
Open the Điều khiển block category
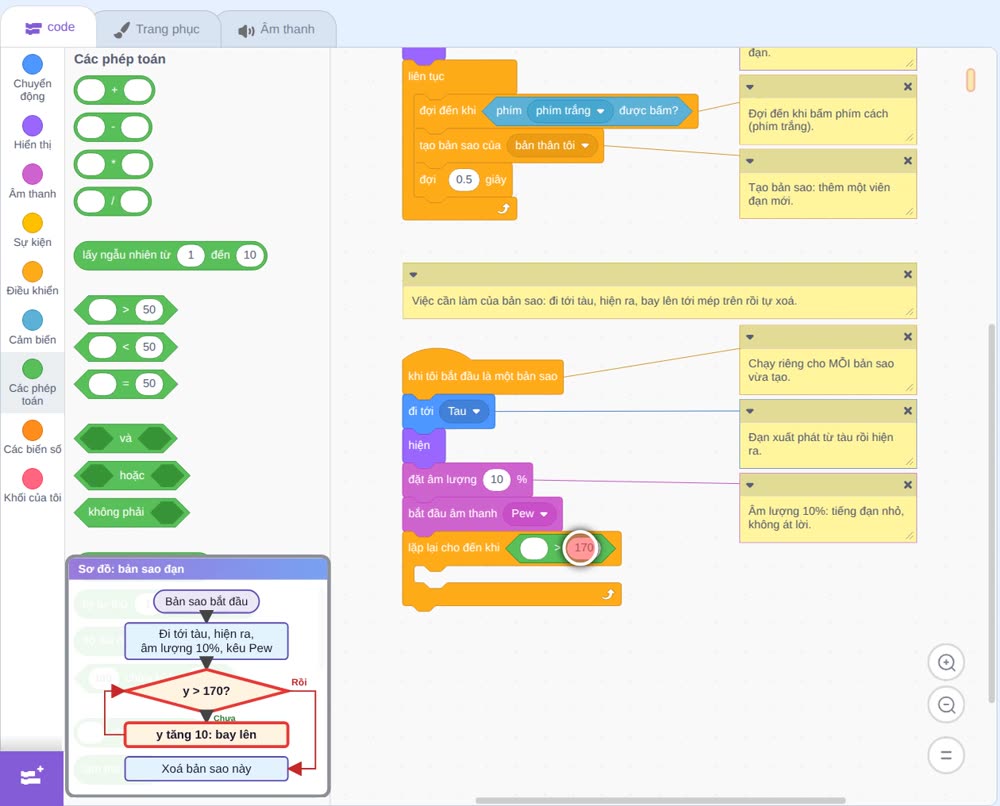point(33,279)
